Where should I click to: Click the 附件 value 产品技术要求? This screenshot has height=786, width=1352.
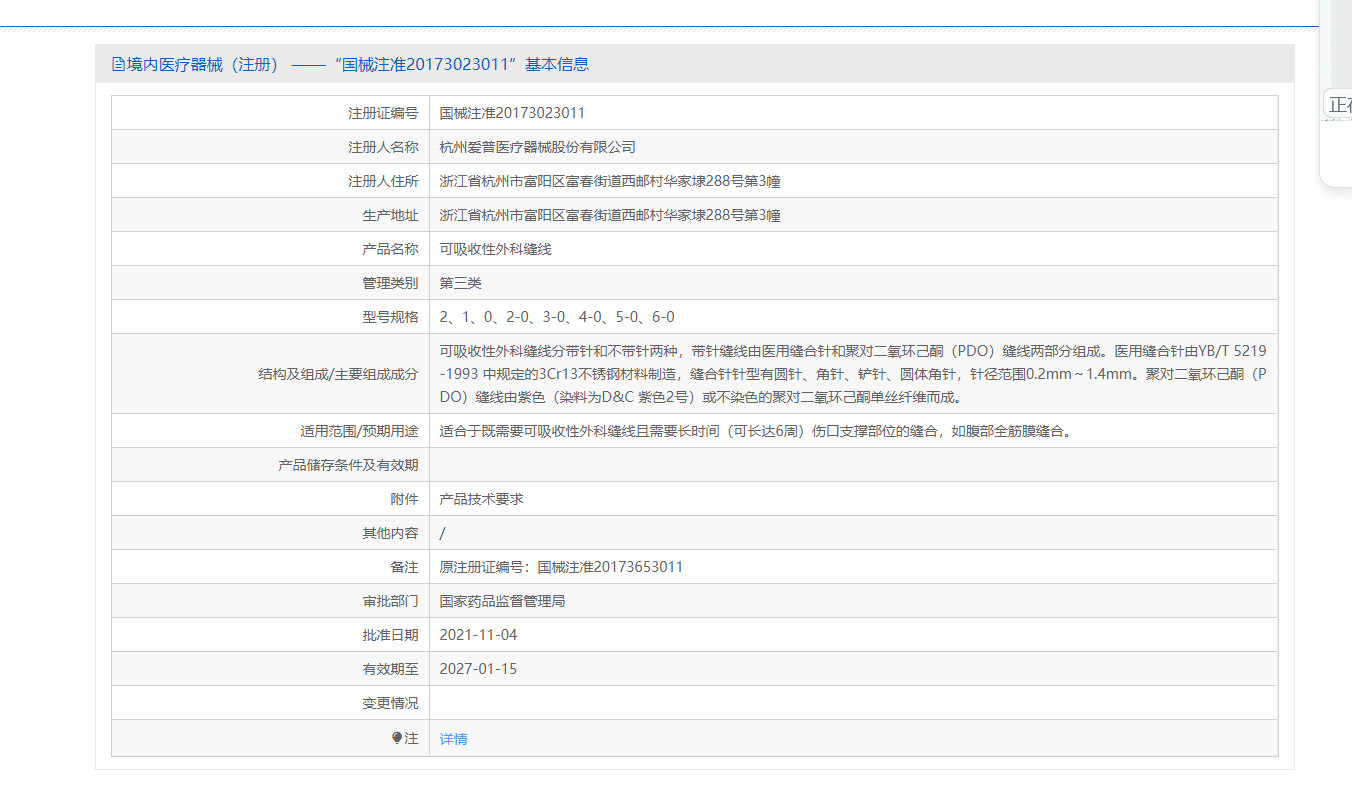pos(482,499)
